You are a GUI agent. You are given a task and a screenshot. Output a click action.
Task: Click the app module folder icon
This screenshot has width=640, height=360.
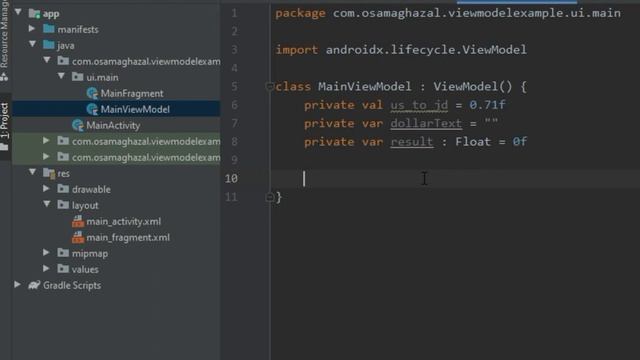coord(34,13)
